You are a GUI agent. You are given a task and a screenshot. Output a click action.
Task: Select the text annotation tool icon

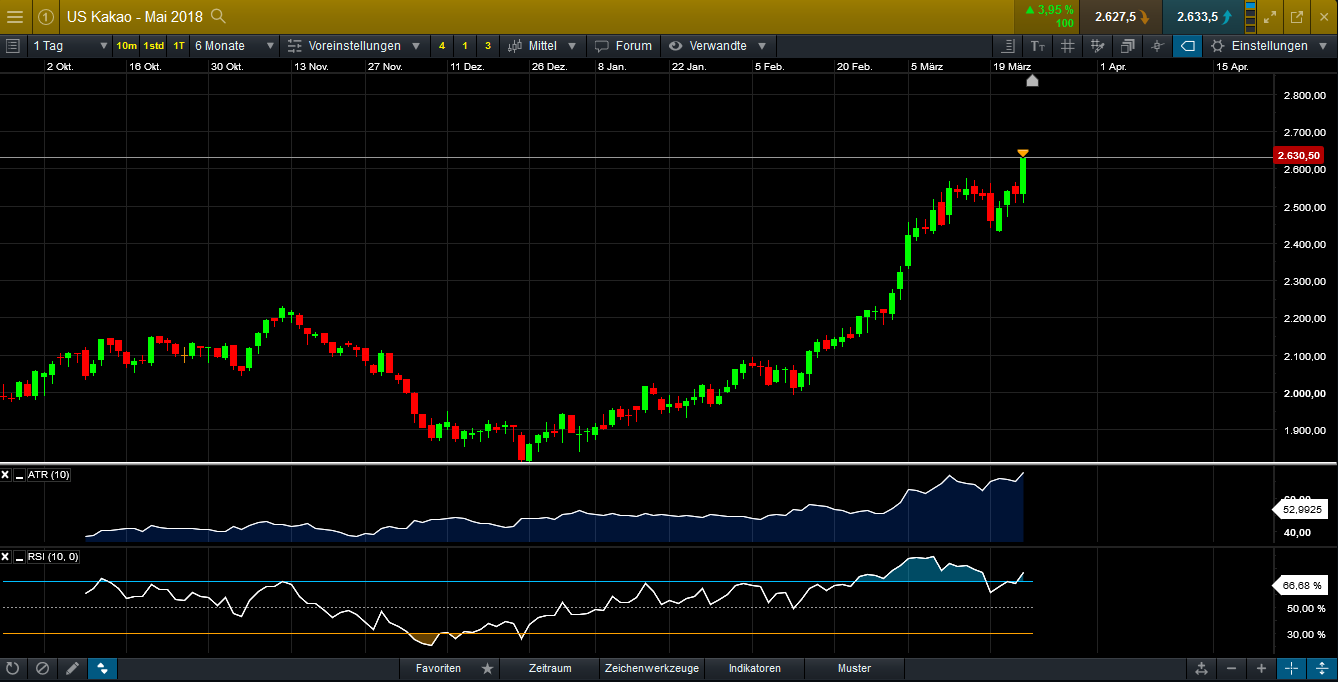[x=1037, y=46]
